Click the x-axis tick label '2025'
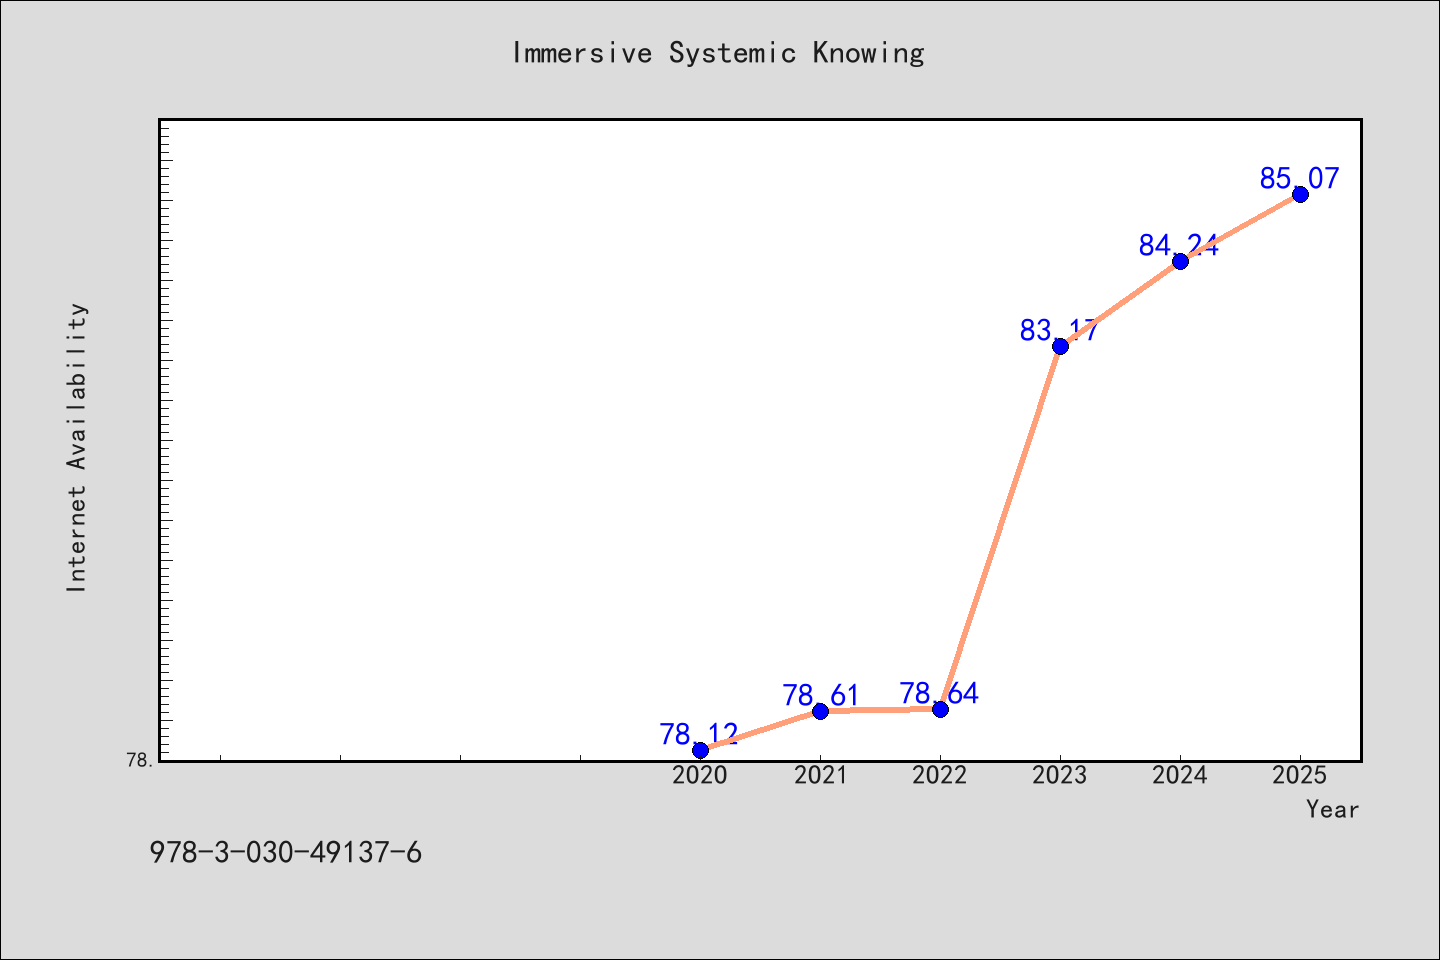The height and width of the screenshot is (960, 1440). click(x=1300, y=775)
